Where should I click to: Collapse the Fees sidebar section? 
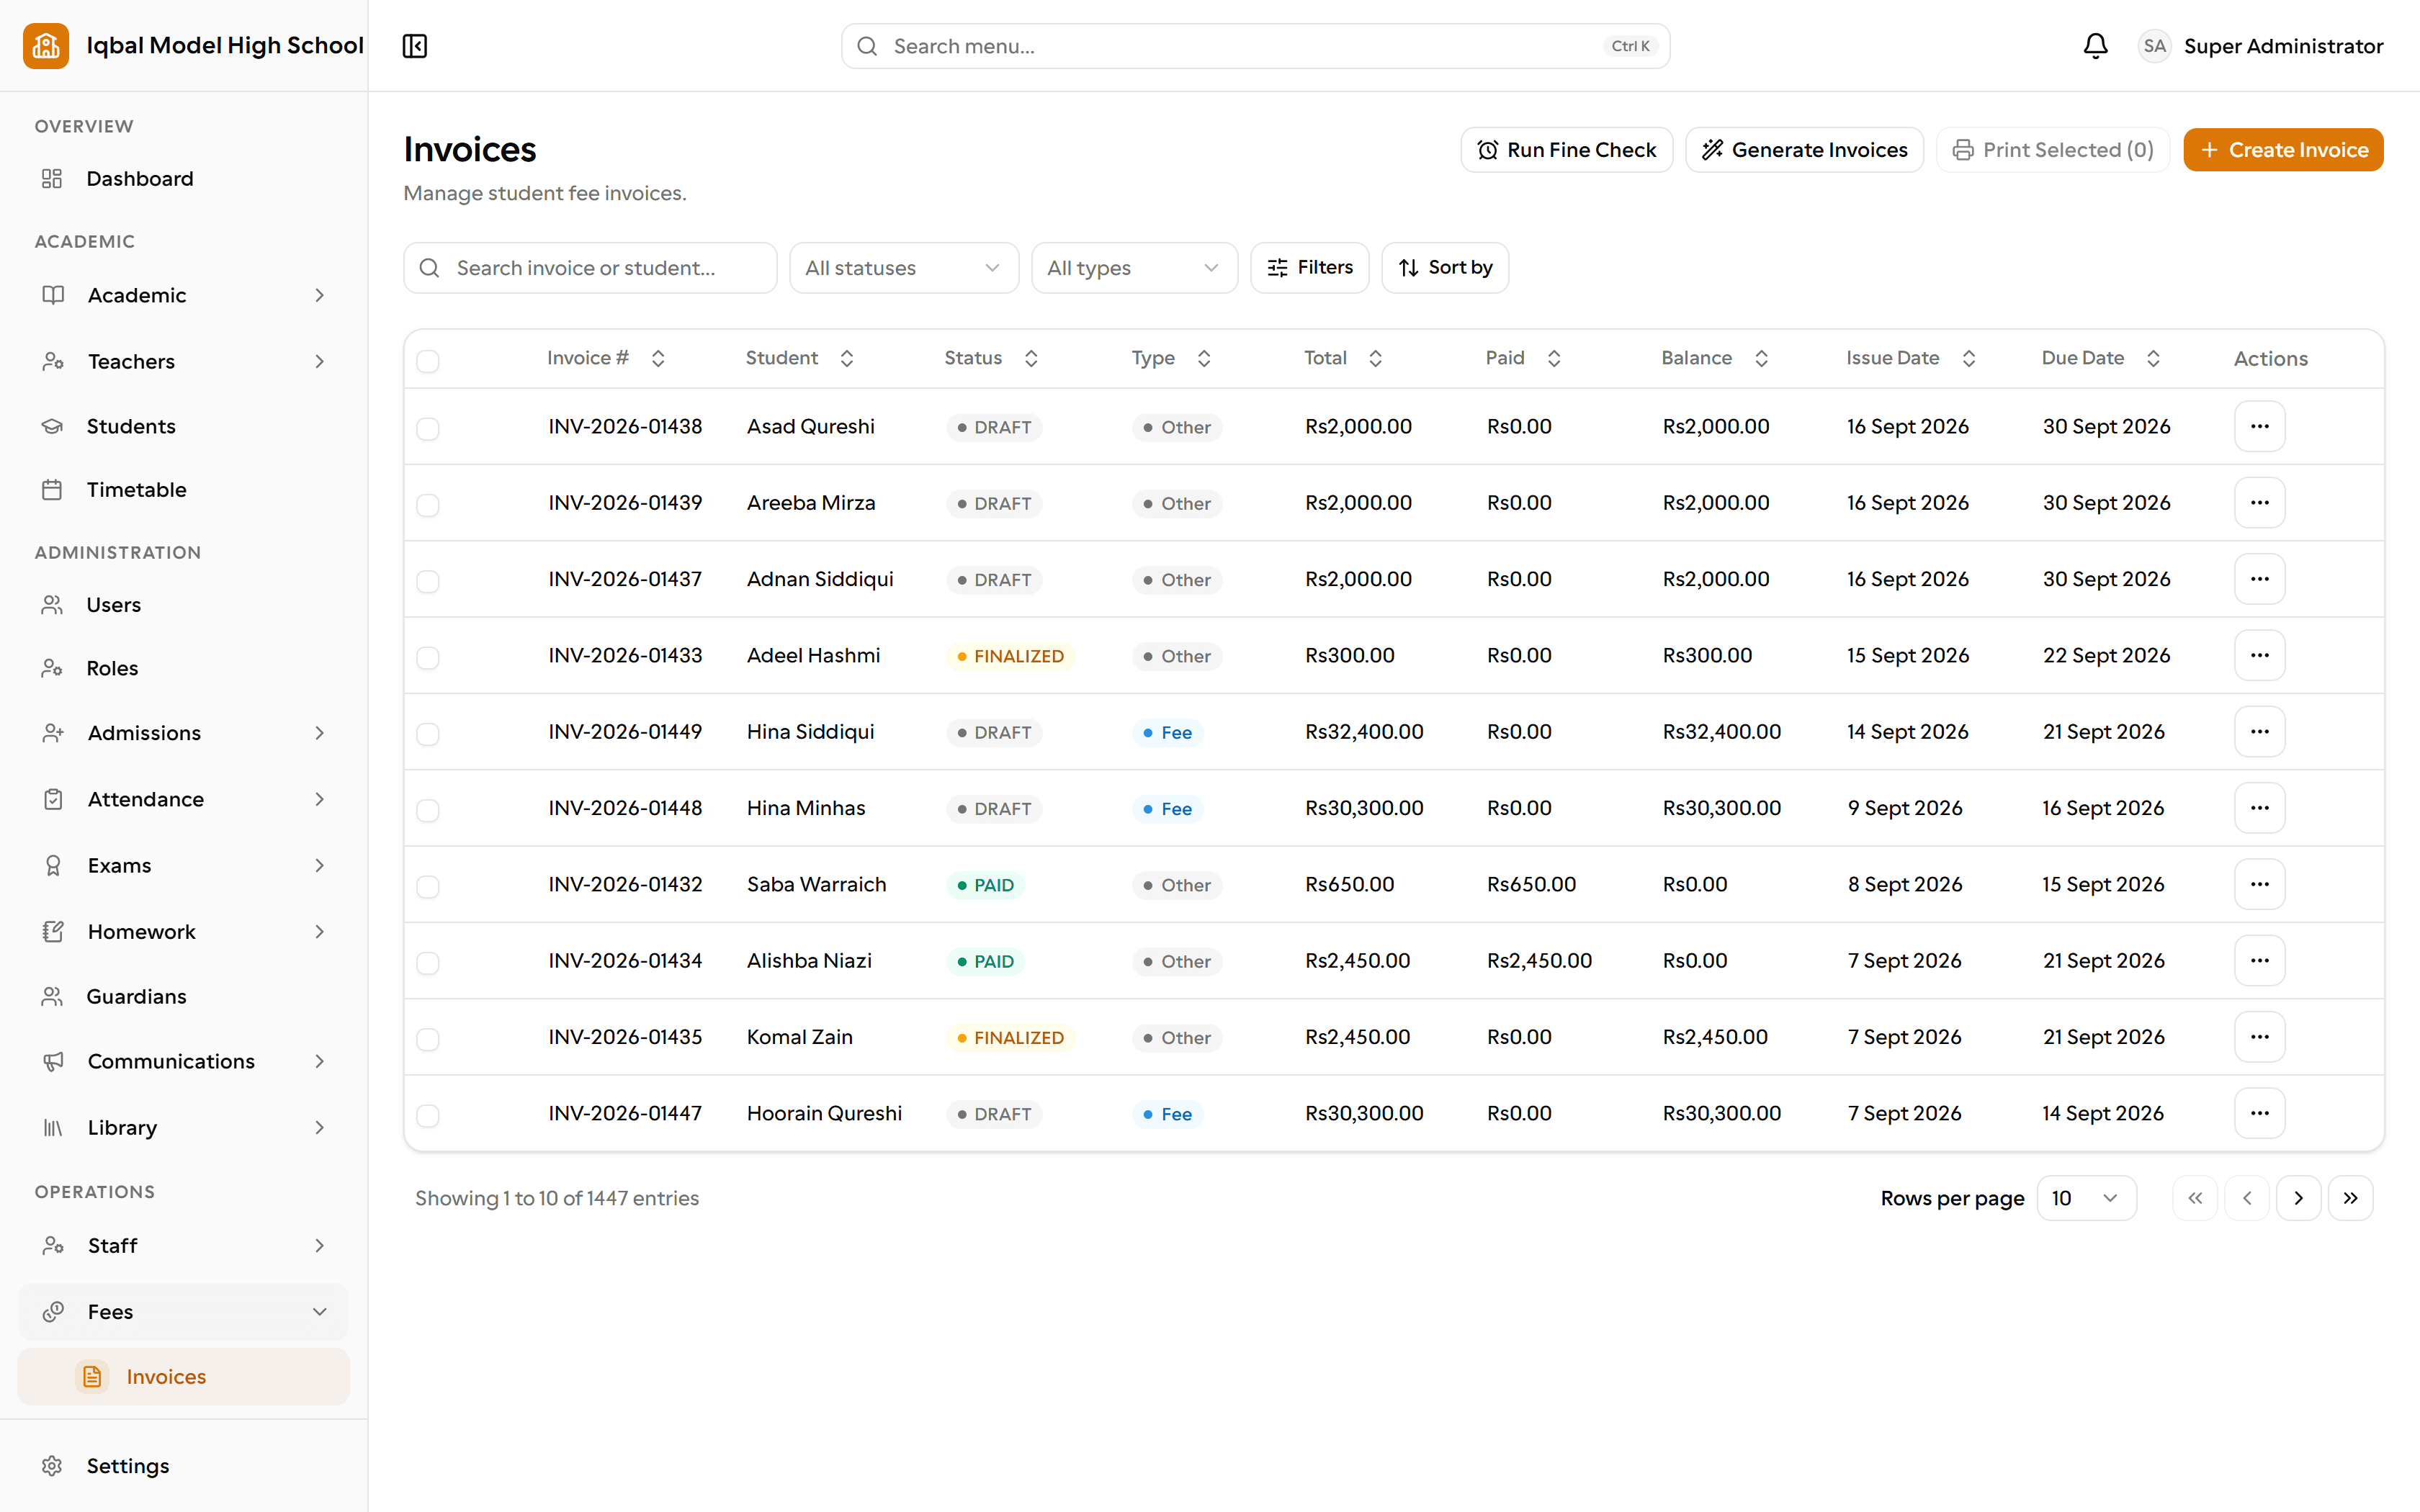(184, 1311)
